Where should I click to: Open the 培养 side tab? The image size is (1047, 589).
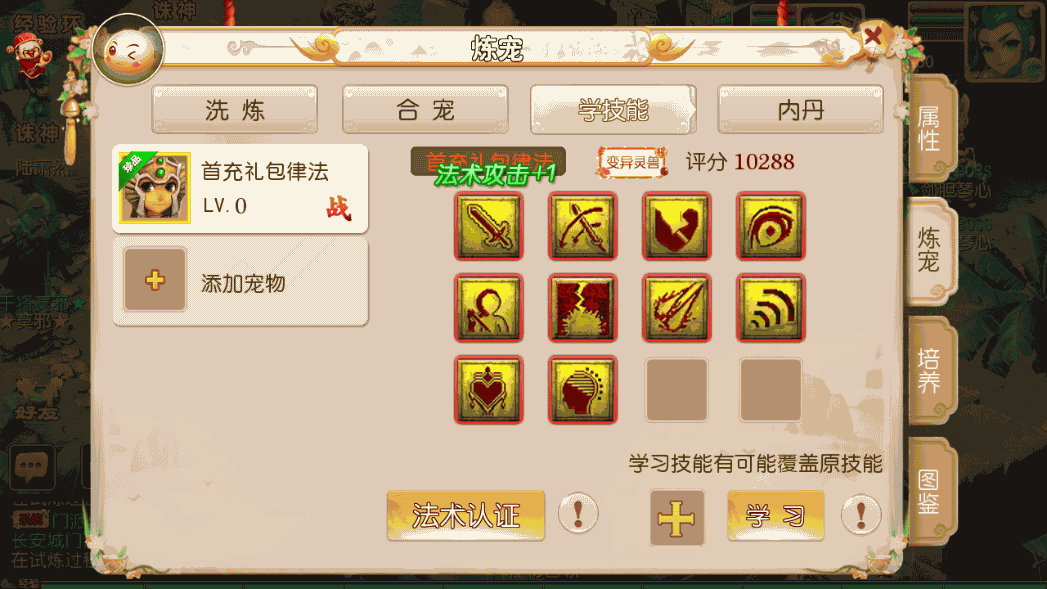coord(931,371)
